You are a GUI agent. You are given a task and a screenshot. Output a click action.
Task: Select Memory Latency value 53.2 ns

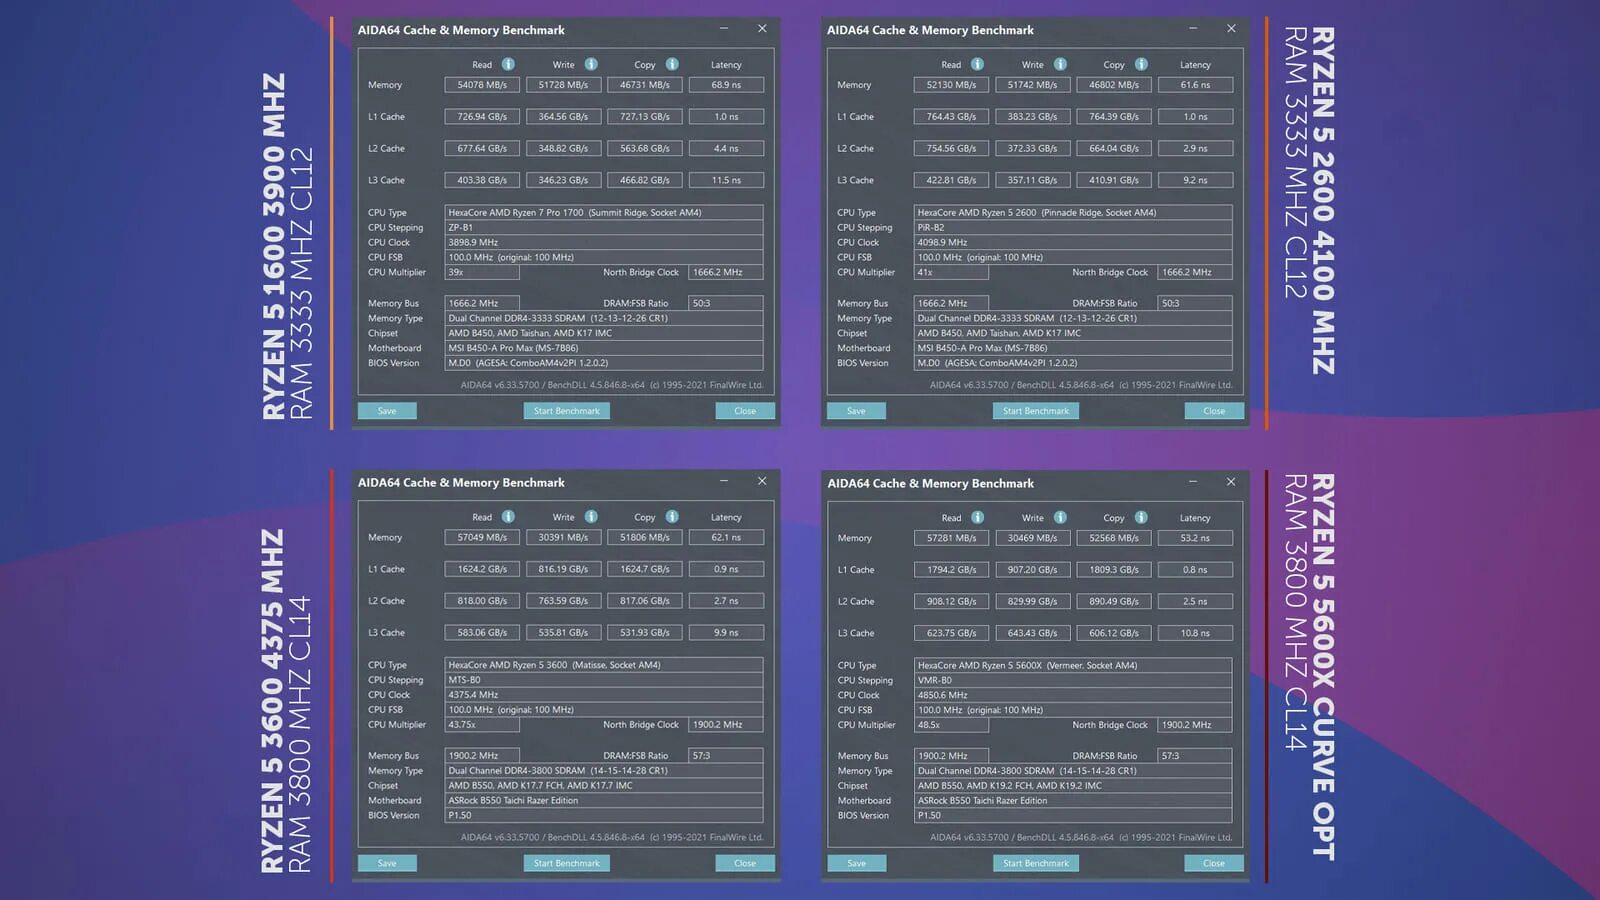click(x=1195, y=538)
